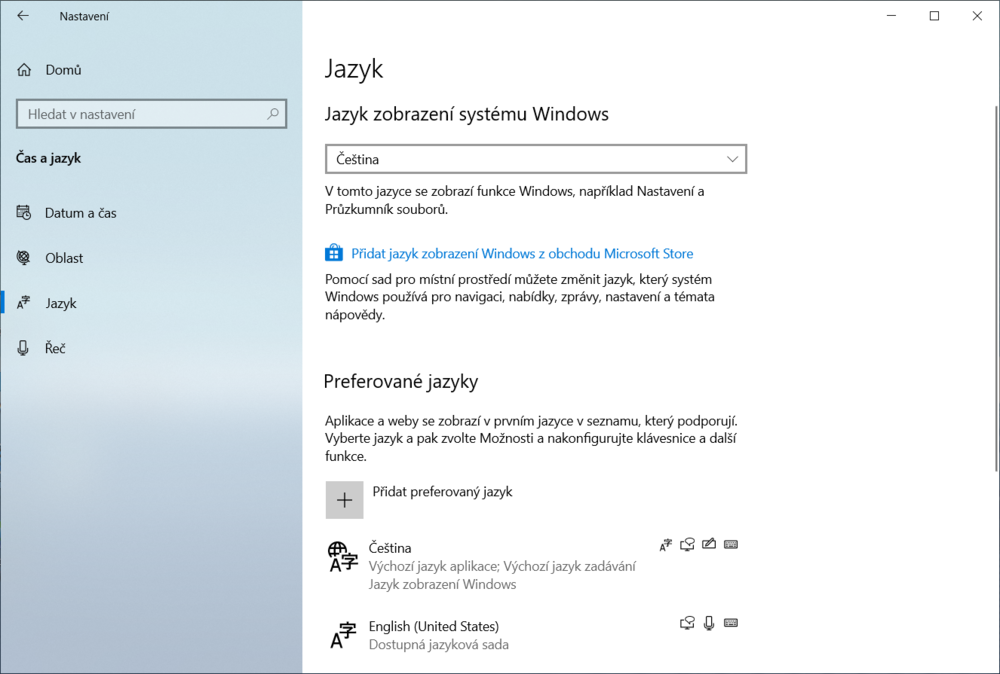Go back using the back arrow
The image size is (1000, 674).
click(23, 16)
